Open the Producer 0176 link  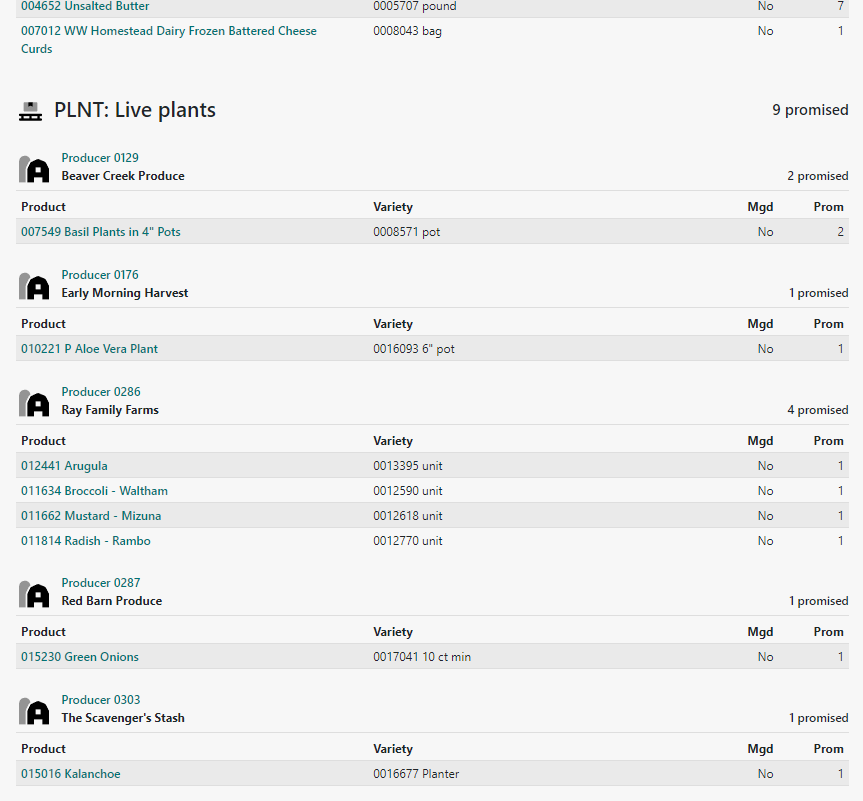click(100, 275)
